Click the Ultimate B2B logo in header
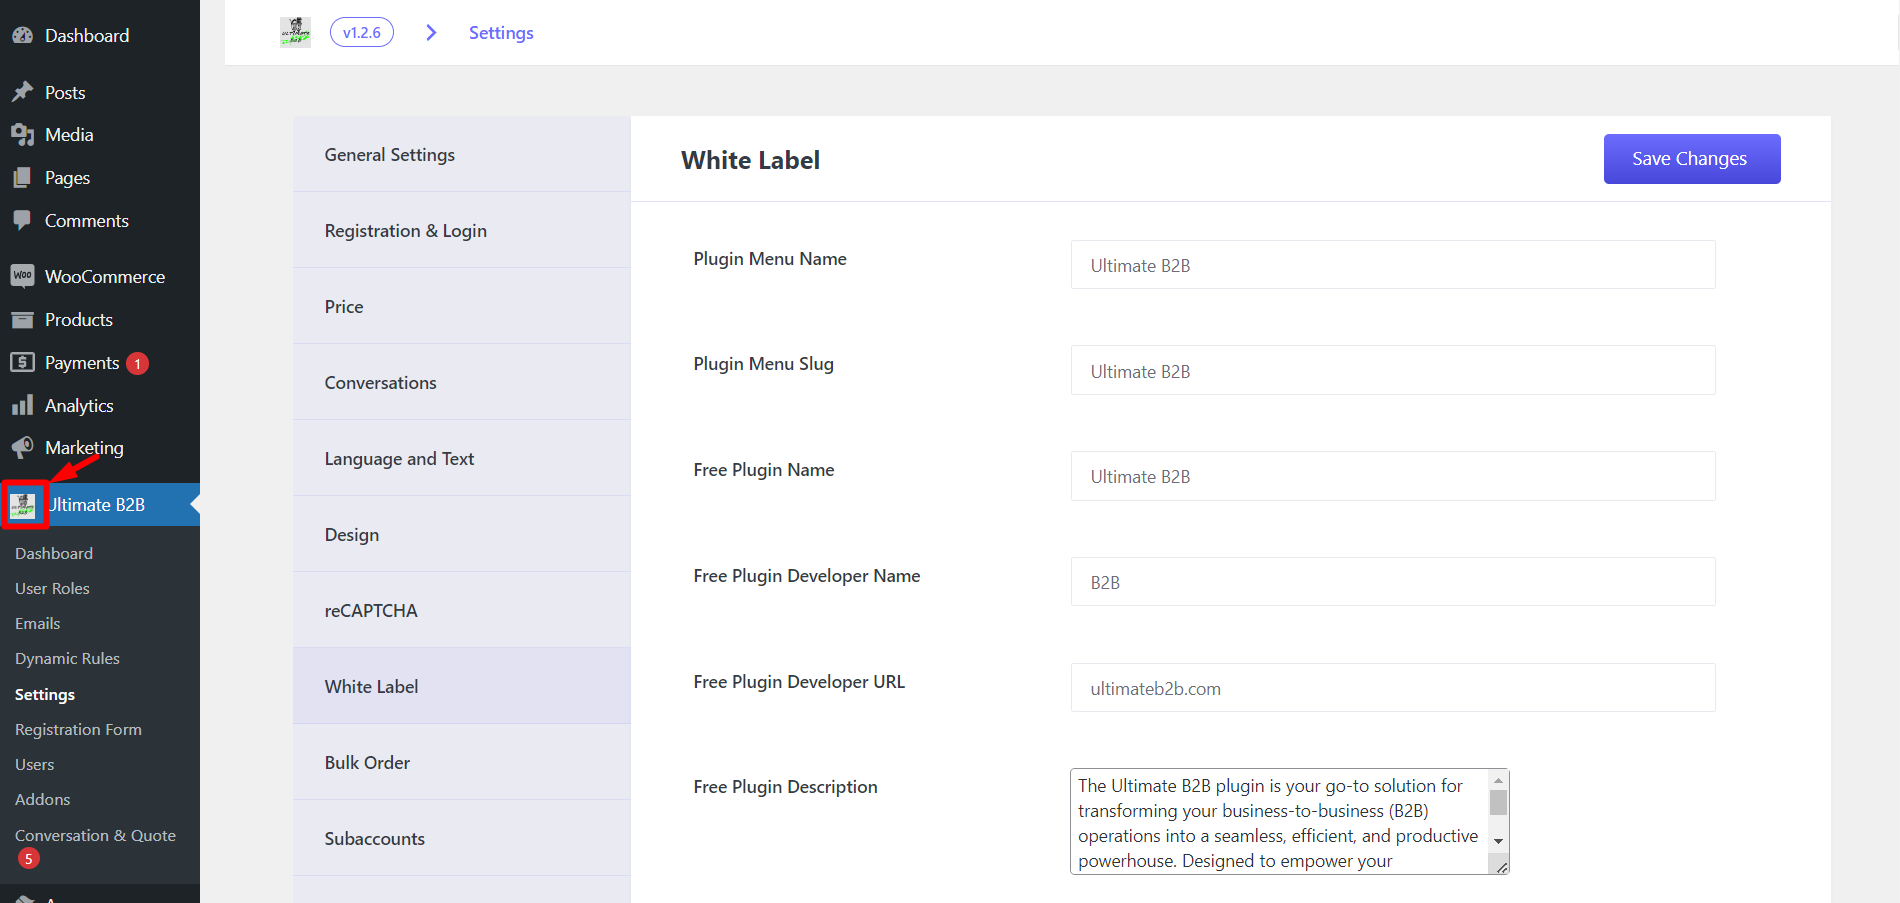Image resolution: width=1900 pixels, height=903 pixels. click(295, 32)
